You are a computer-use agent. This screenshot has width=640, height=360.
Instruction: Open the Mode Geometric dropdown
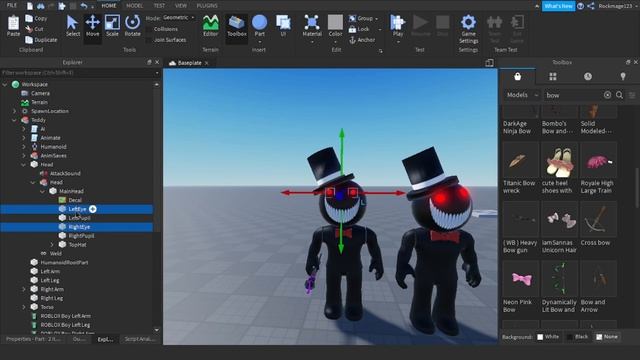pyautogui.click(x=178, y=18)
